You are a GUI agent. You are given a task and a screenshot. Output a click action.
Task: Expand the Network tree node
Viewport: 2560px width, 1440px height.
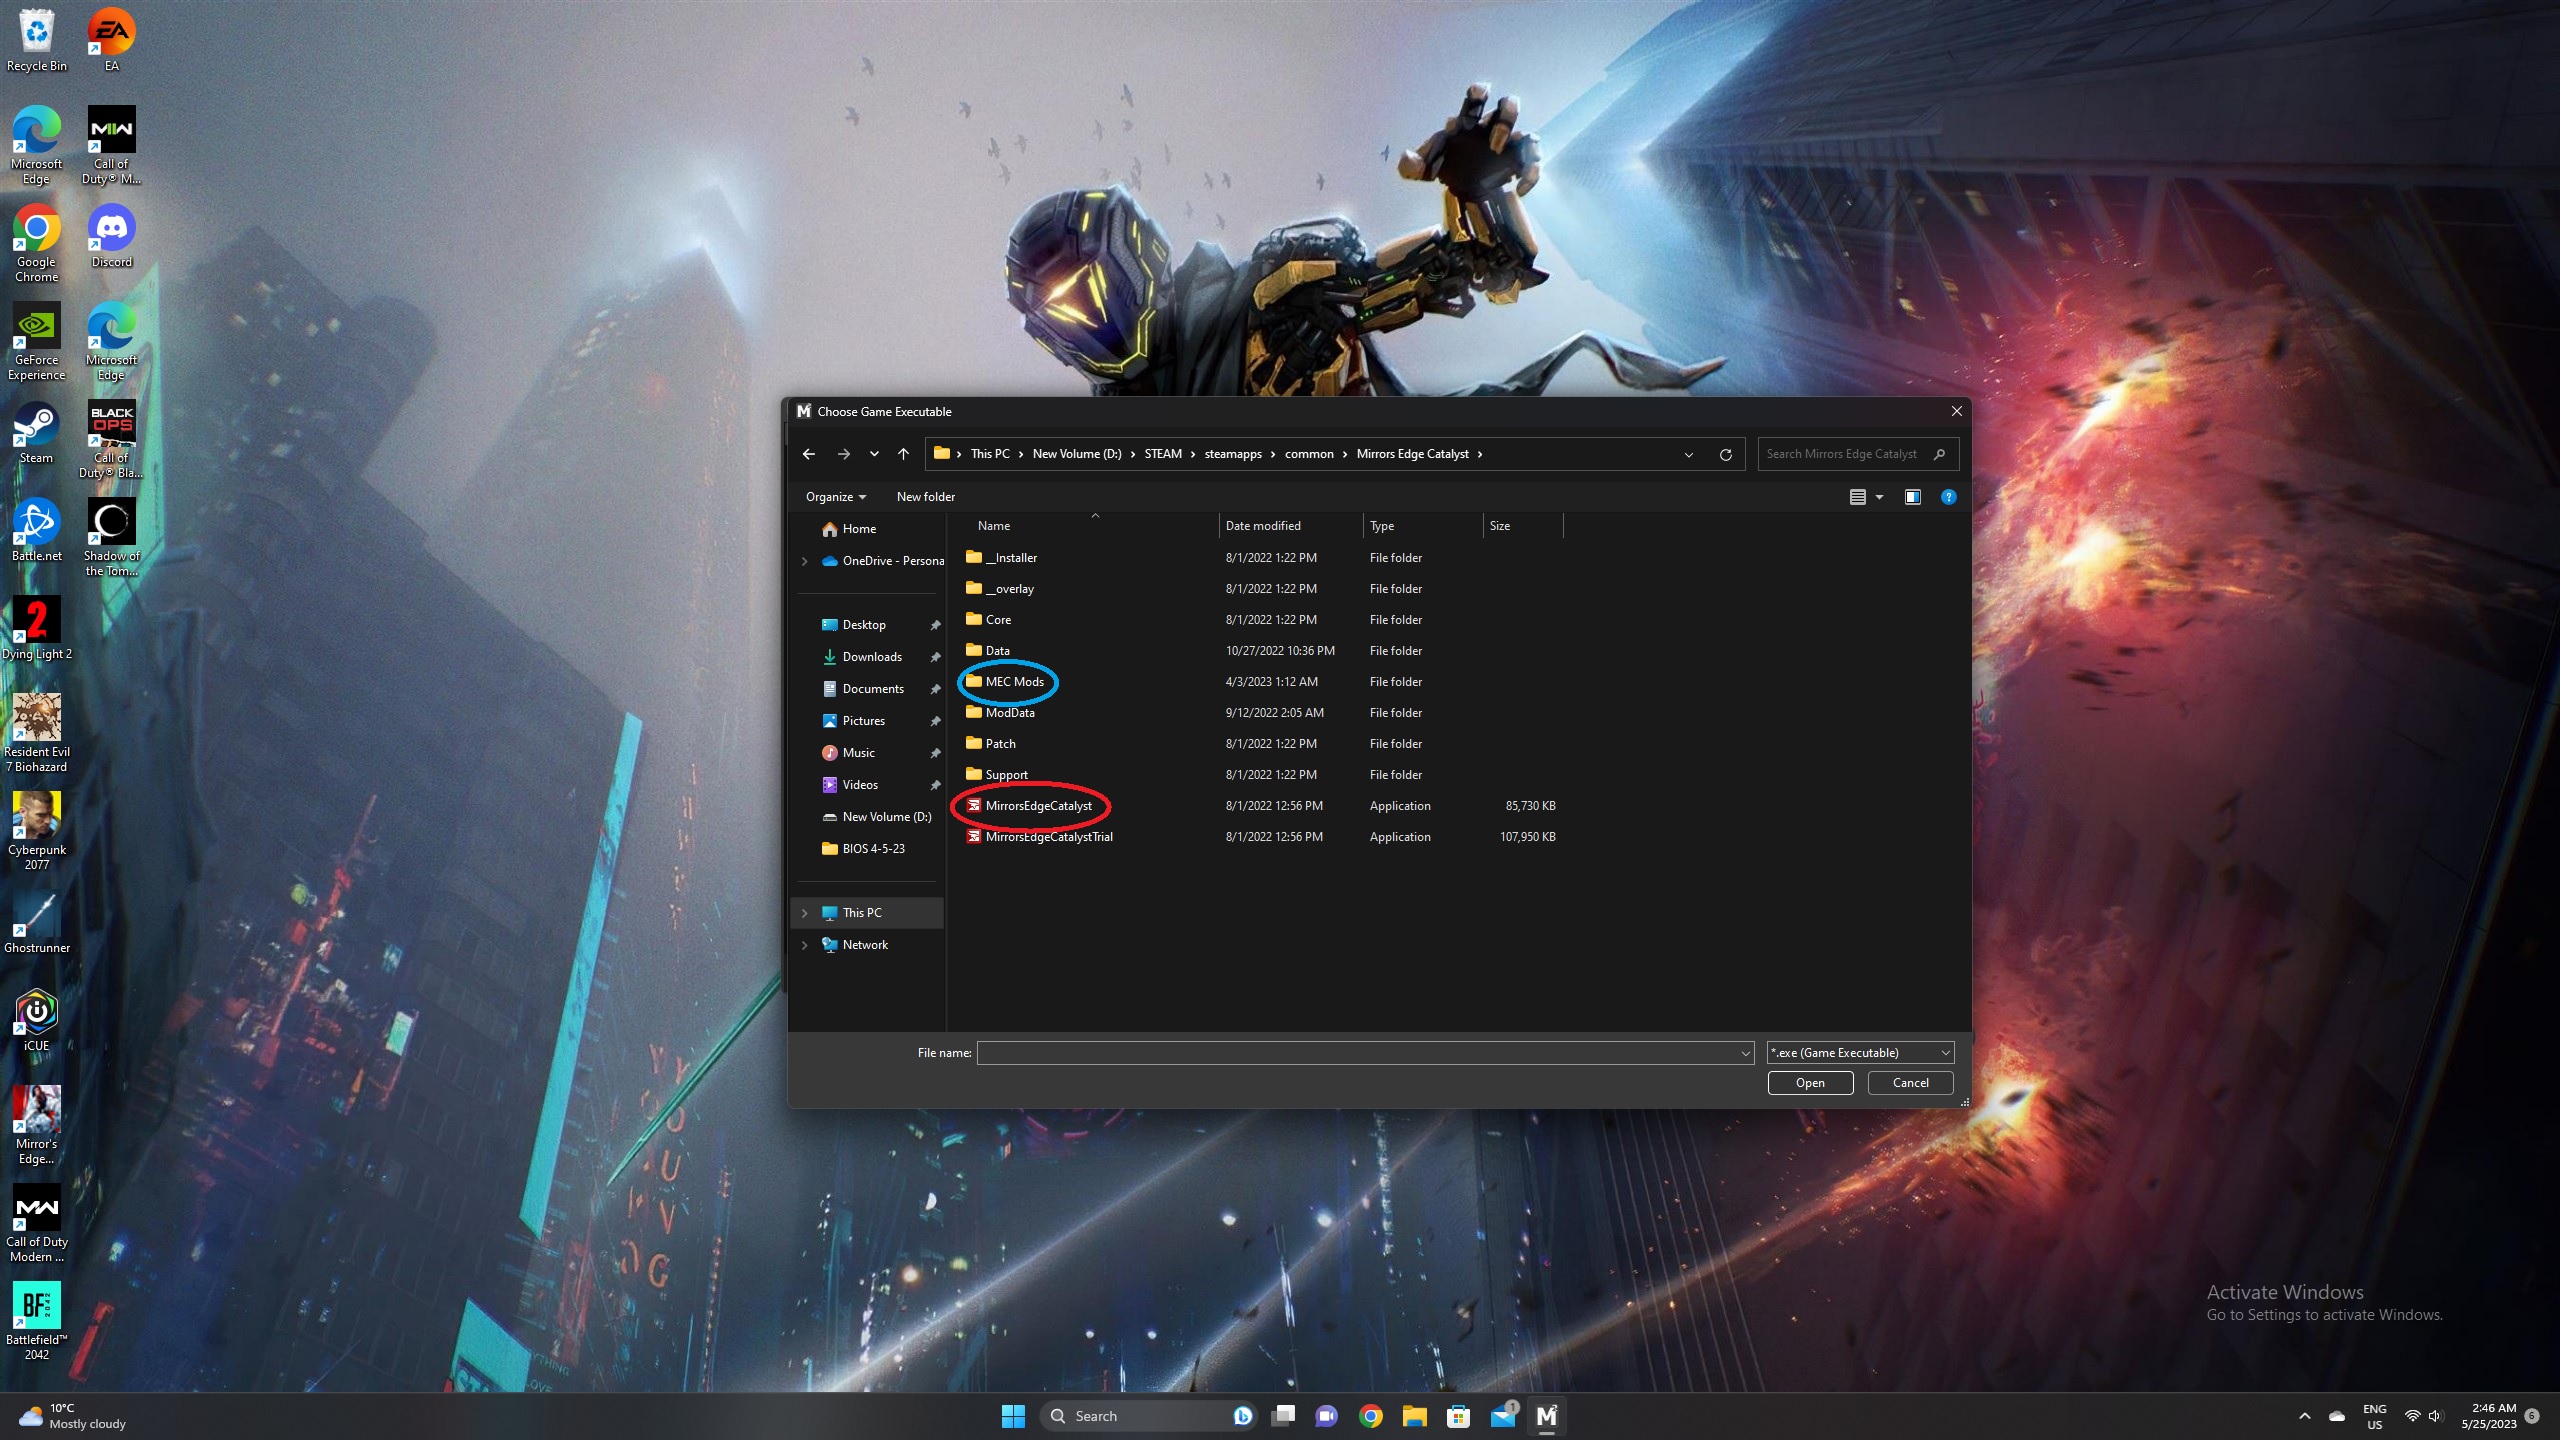pos(805,945)
